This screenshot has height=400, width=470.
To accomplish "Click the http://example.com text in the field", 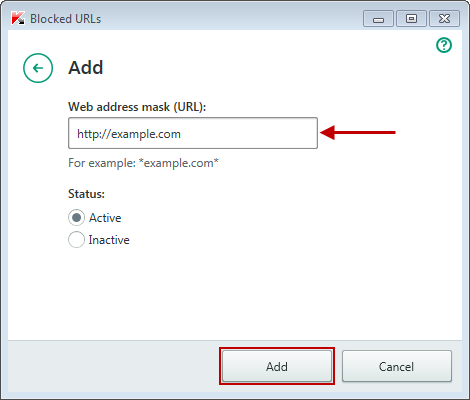I will [129, 134].
